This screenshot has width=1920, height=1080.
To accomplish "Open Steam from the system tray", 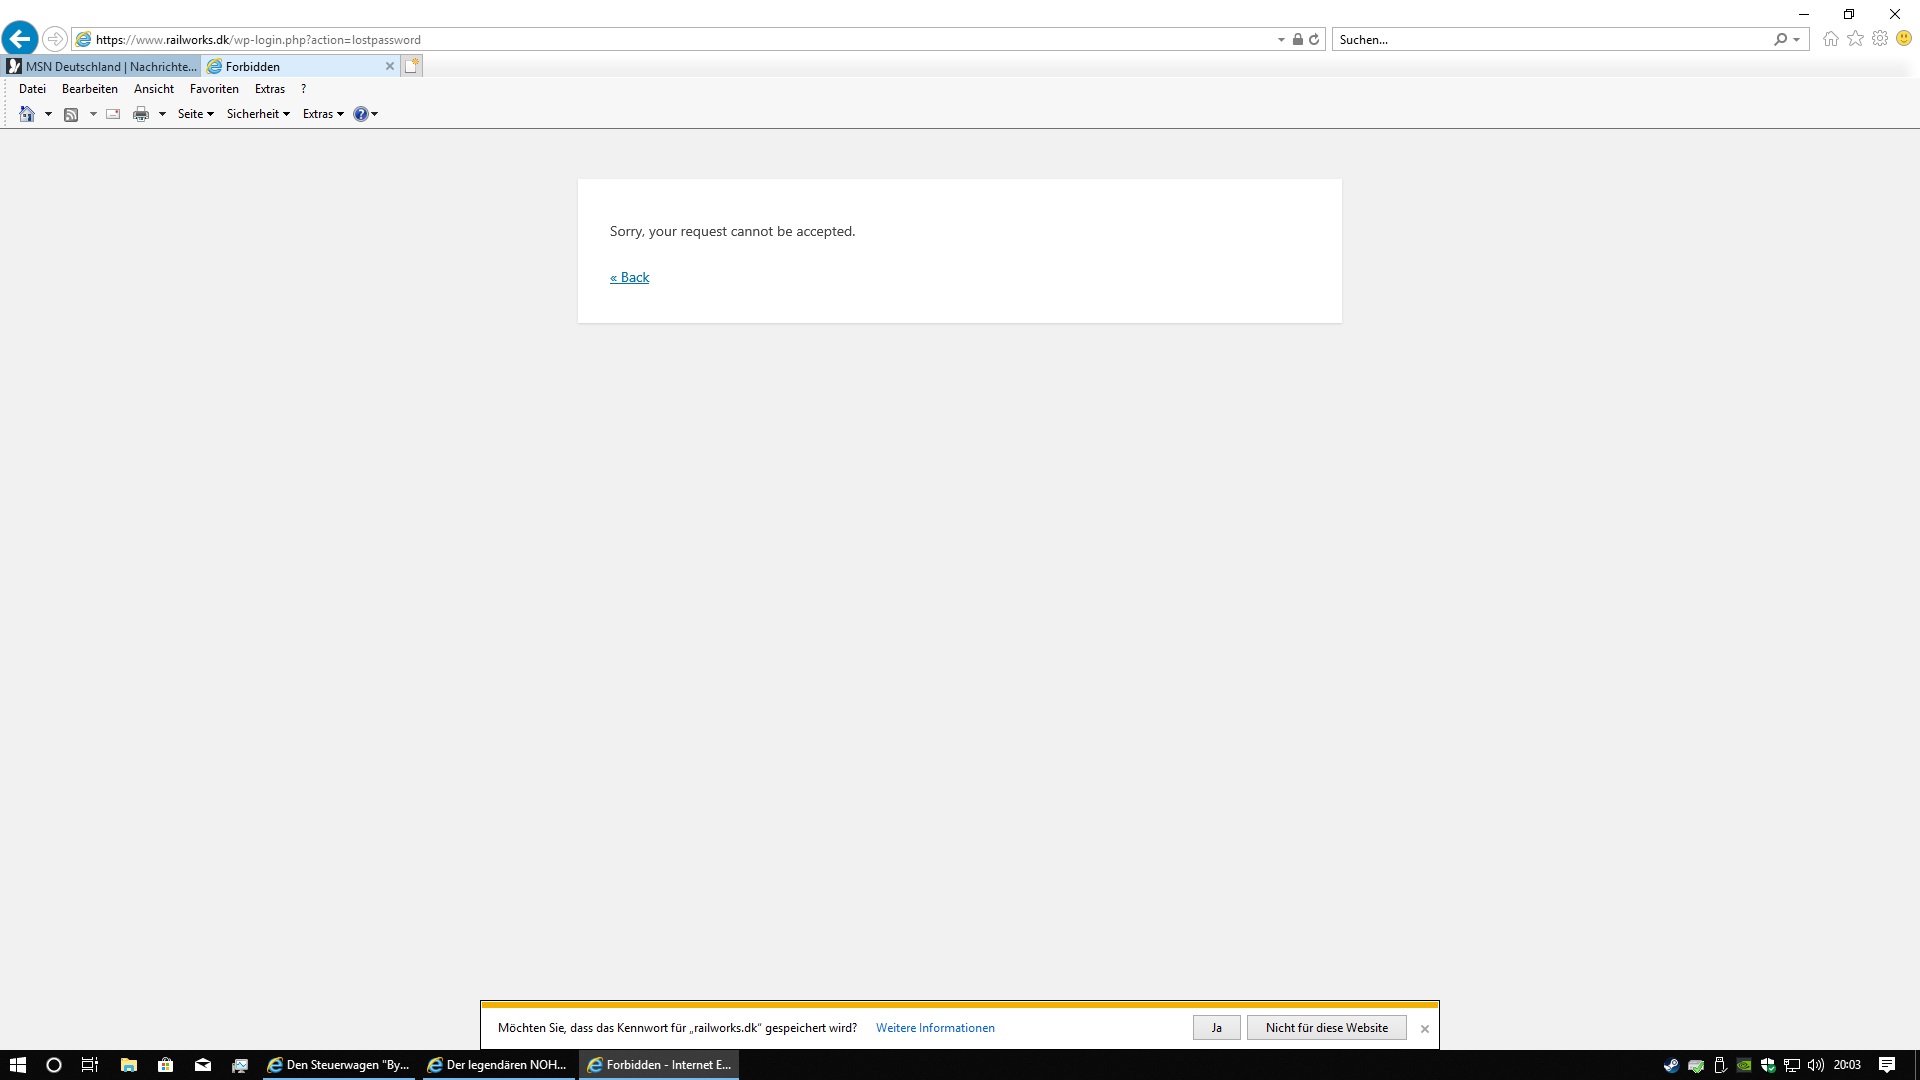I will [x=1671, y=1065].
